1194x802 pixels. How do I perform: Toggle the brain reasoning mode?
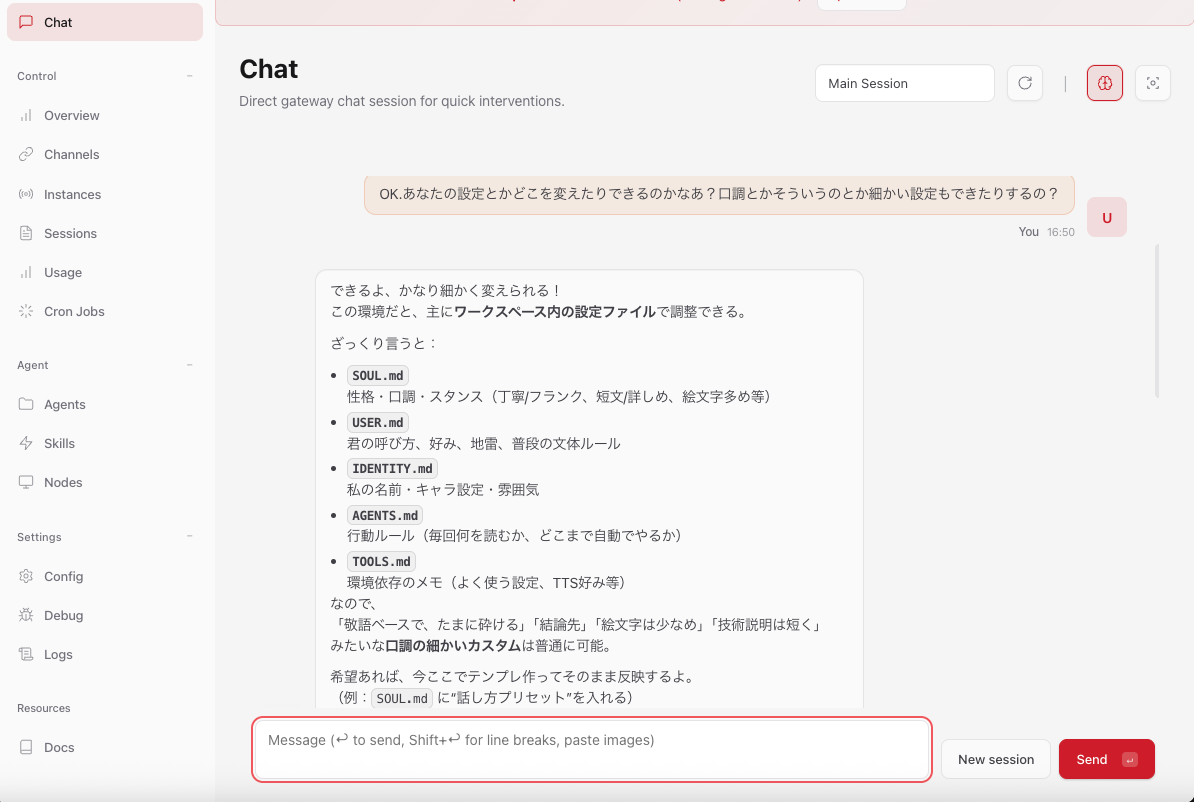(x=1104, y=83)
